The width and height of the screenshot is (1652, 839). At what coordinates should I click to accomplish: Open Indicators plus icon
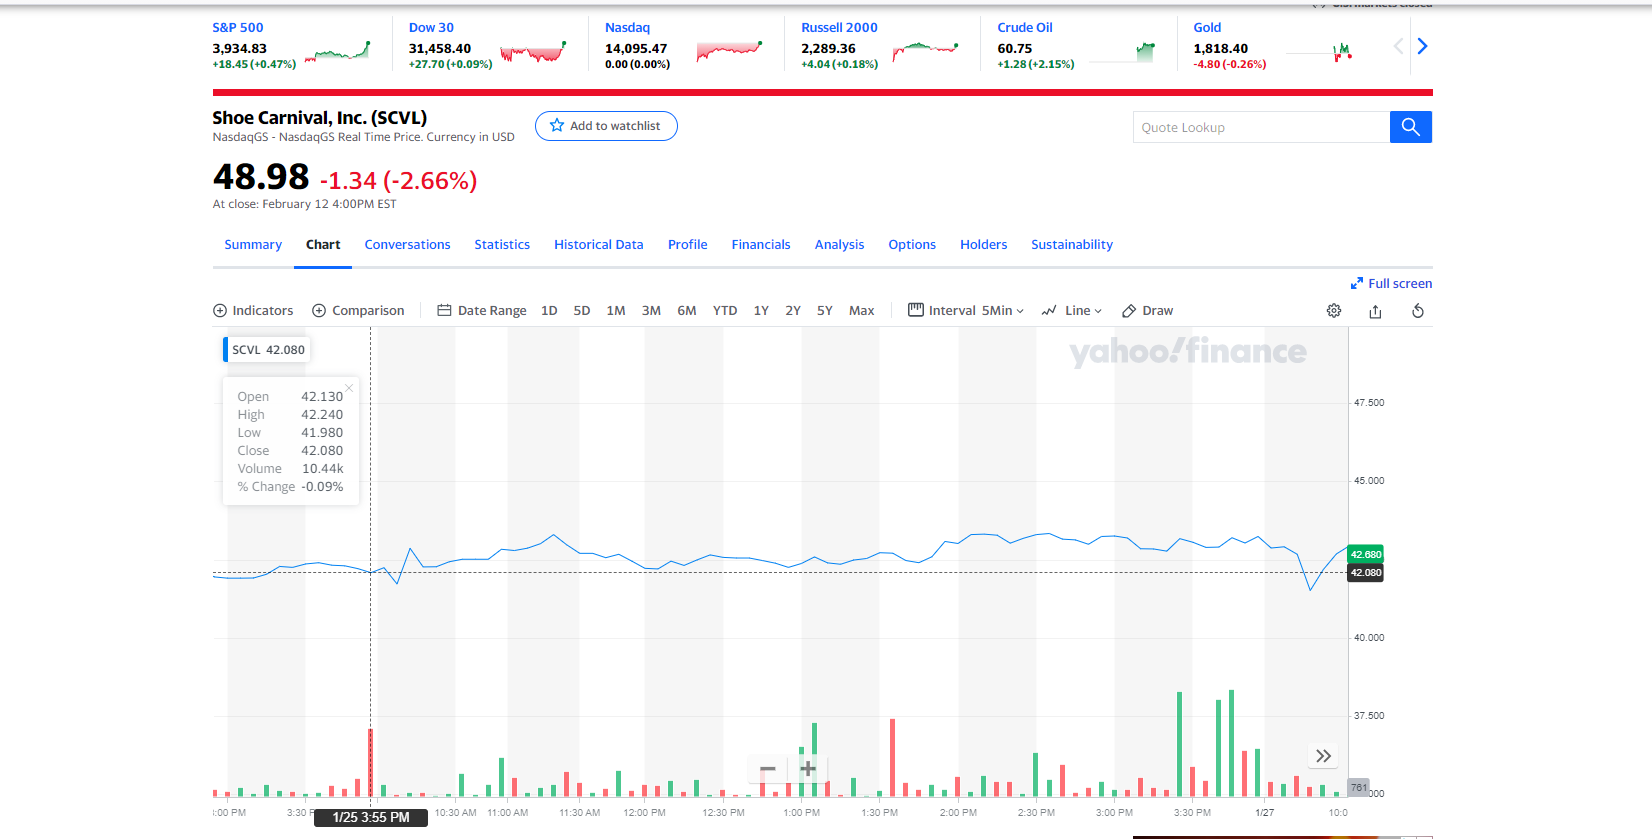tap(220, 311)
